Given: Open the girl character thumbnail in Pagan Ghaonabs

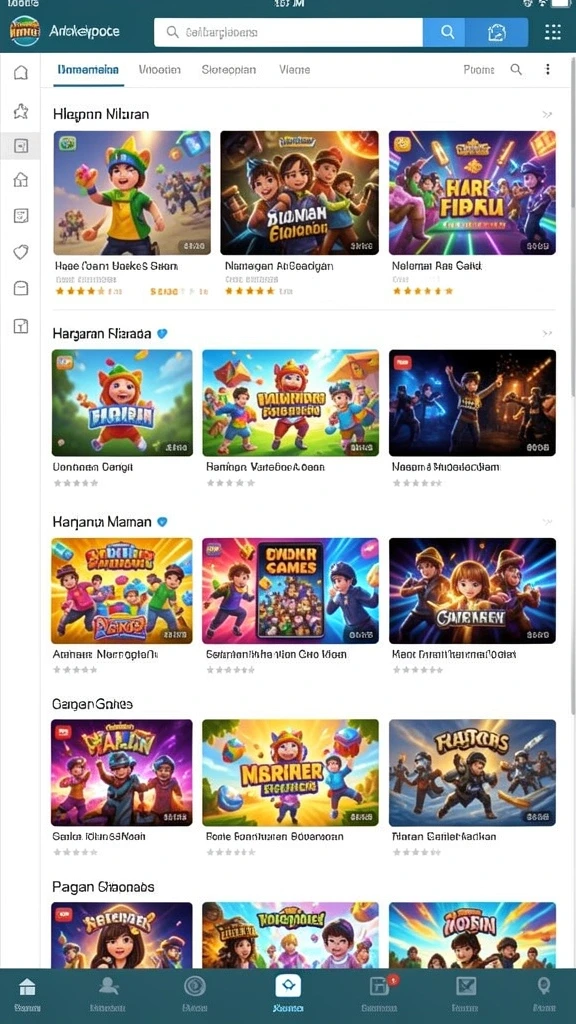Looking at the screenshot, I should click(122, 935).
